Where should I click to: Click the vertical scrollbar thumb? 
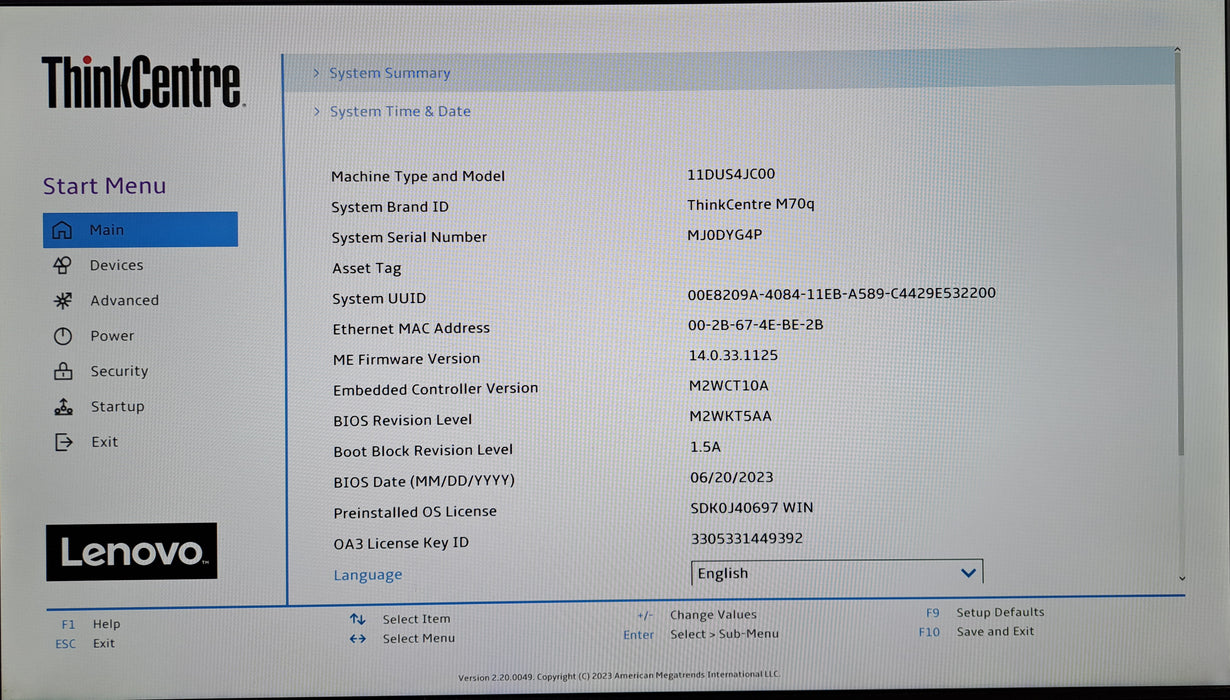click(x=1180, y=255)
